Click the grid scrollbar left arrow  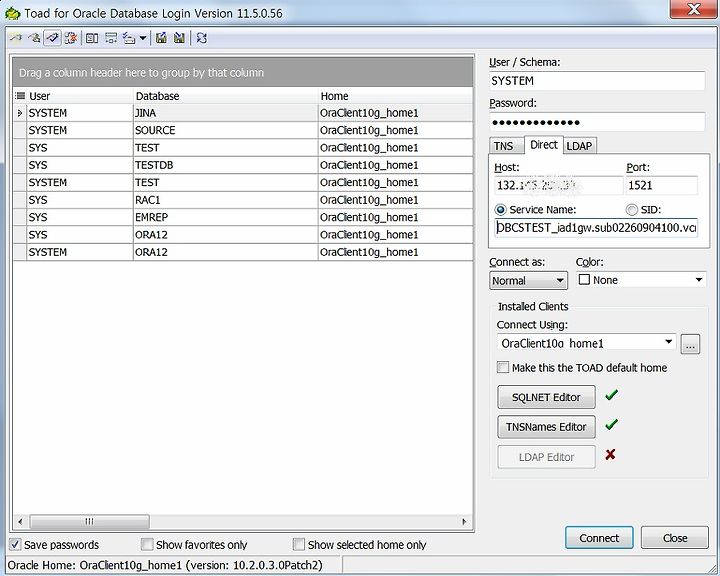(x=20, y=521)
